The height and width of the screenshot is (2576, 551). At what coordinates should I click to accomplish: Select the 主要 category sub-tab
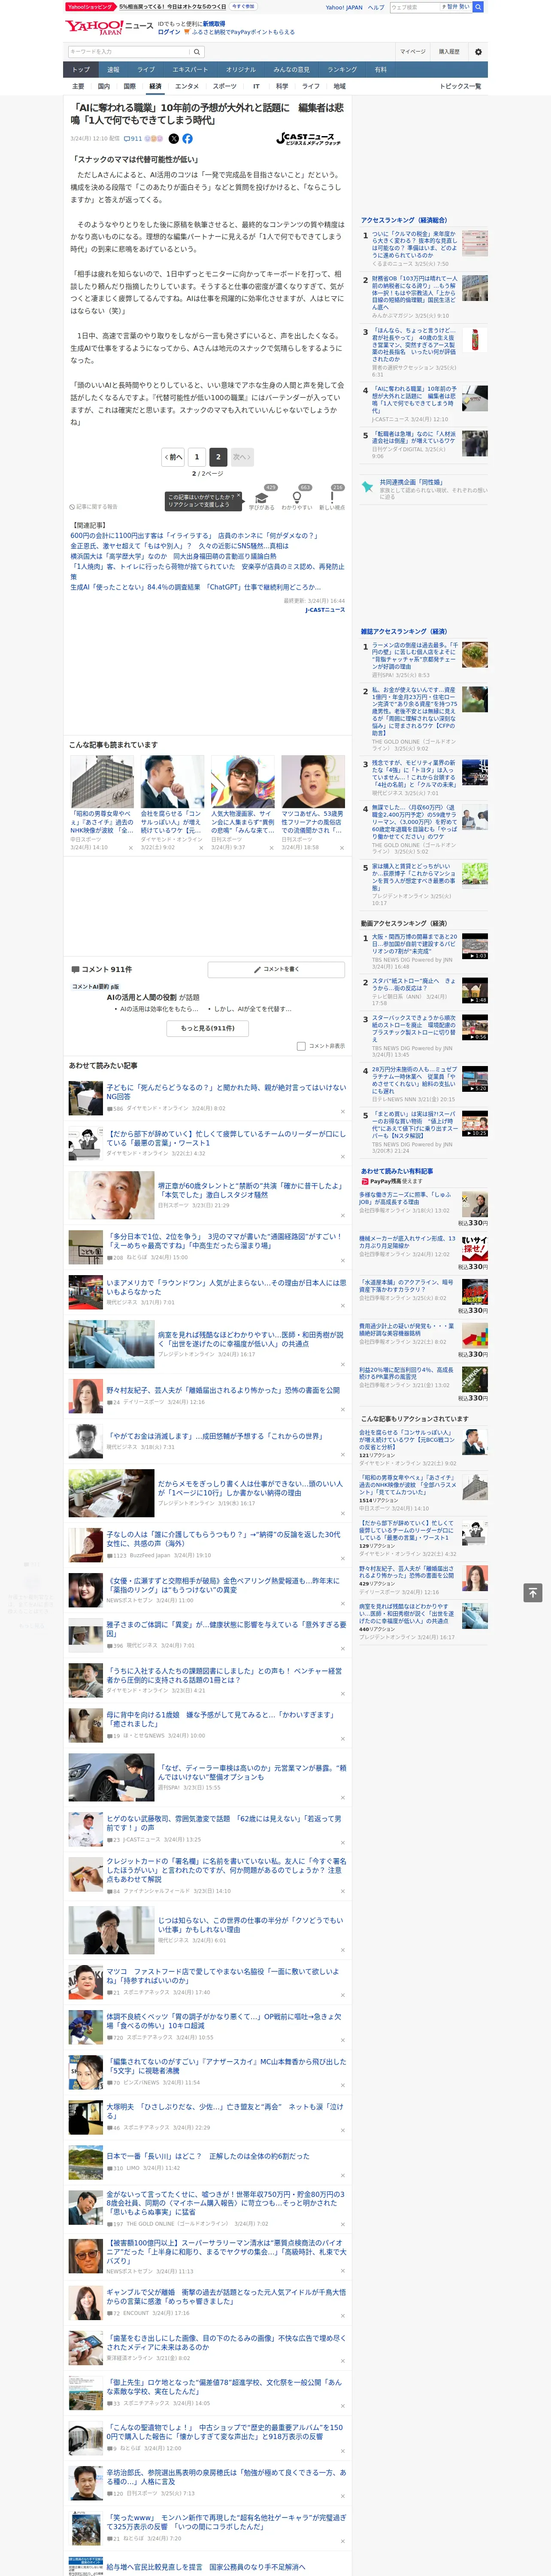click(78, 86)
